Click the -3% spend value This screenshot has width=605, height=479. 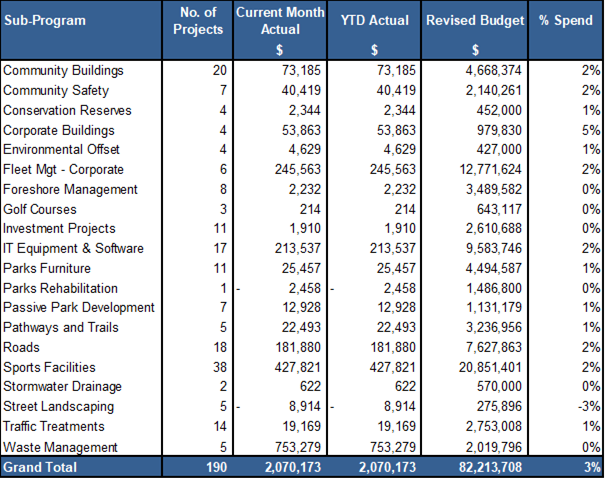pos(589,406)
